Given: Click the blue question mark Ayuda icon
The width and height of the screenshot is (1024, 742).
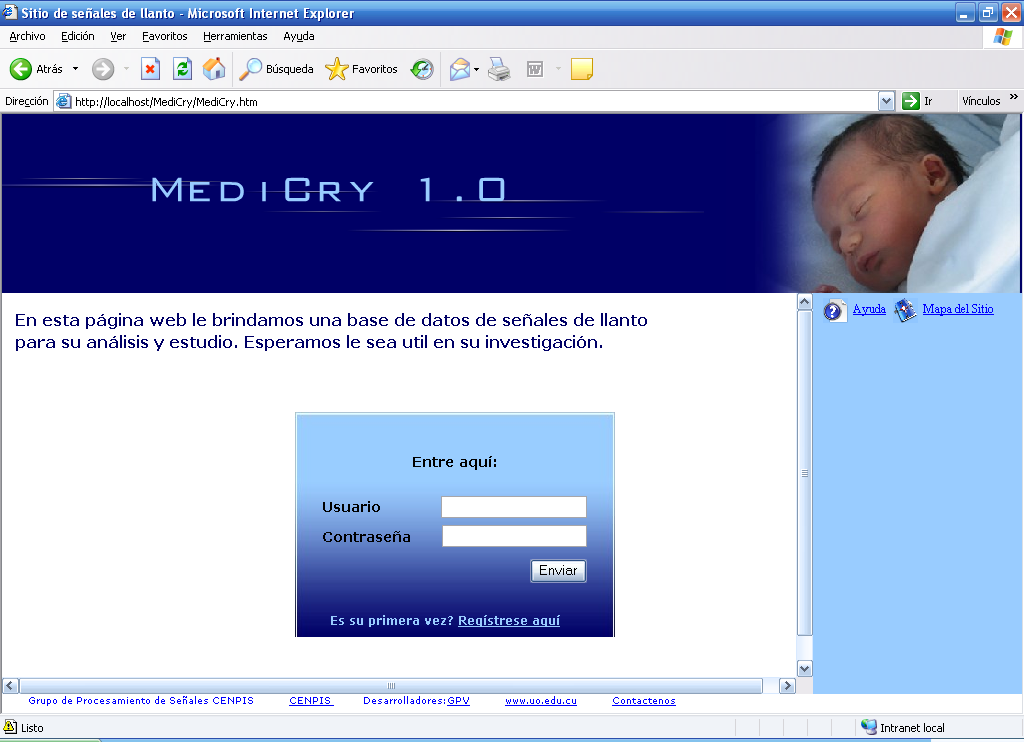Looking at the screenshot, I should click(x=835, y=311).
